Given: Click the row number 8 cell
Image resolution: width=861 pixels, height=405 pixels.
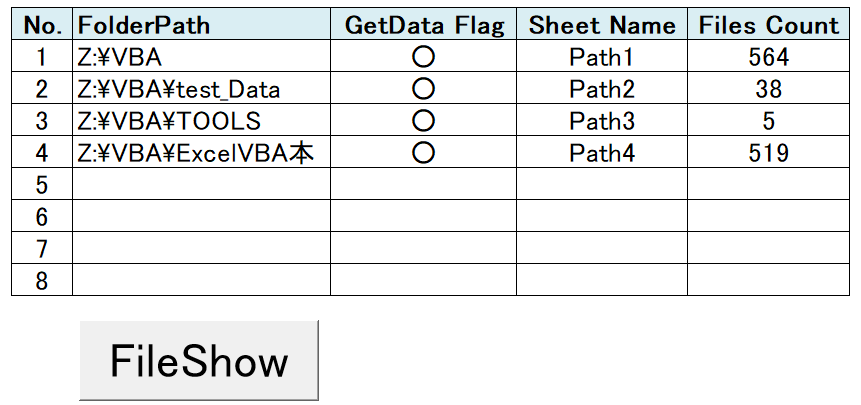Looking at the screenshot, I should (42, 281).
